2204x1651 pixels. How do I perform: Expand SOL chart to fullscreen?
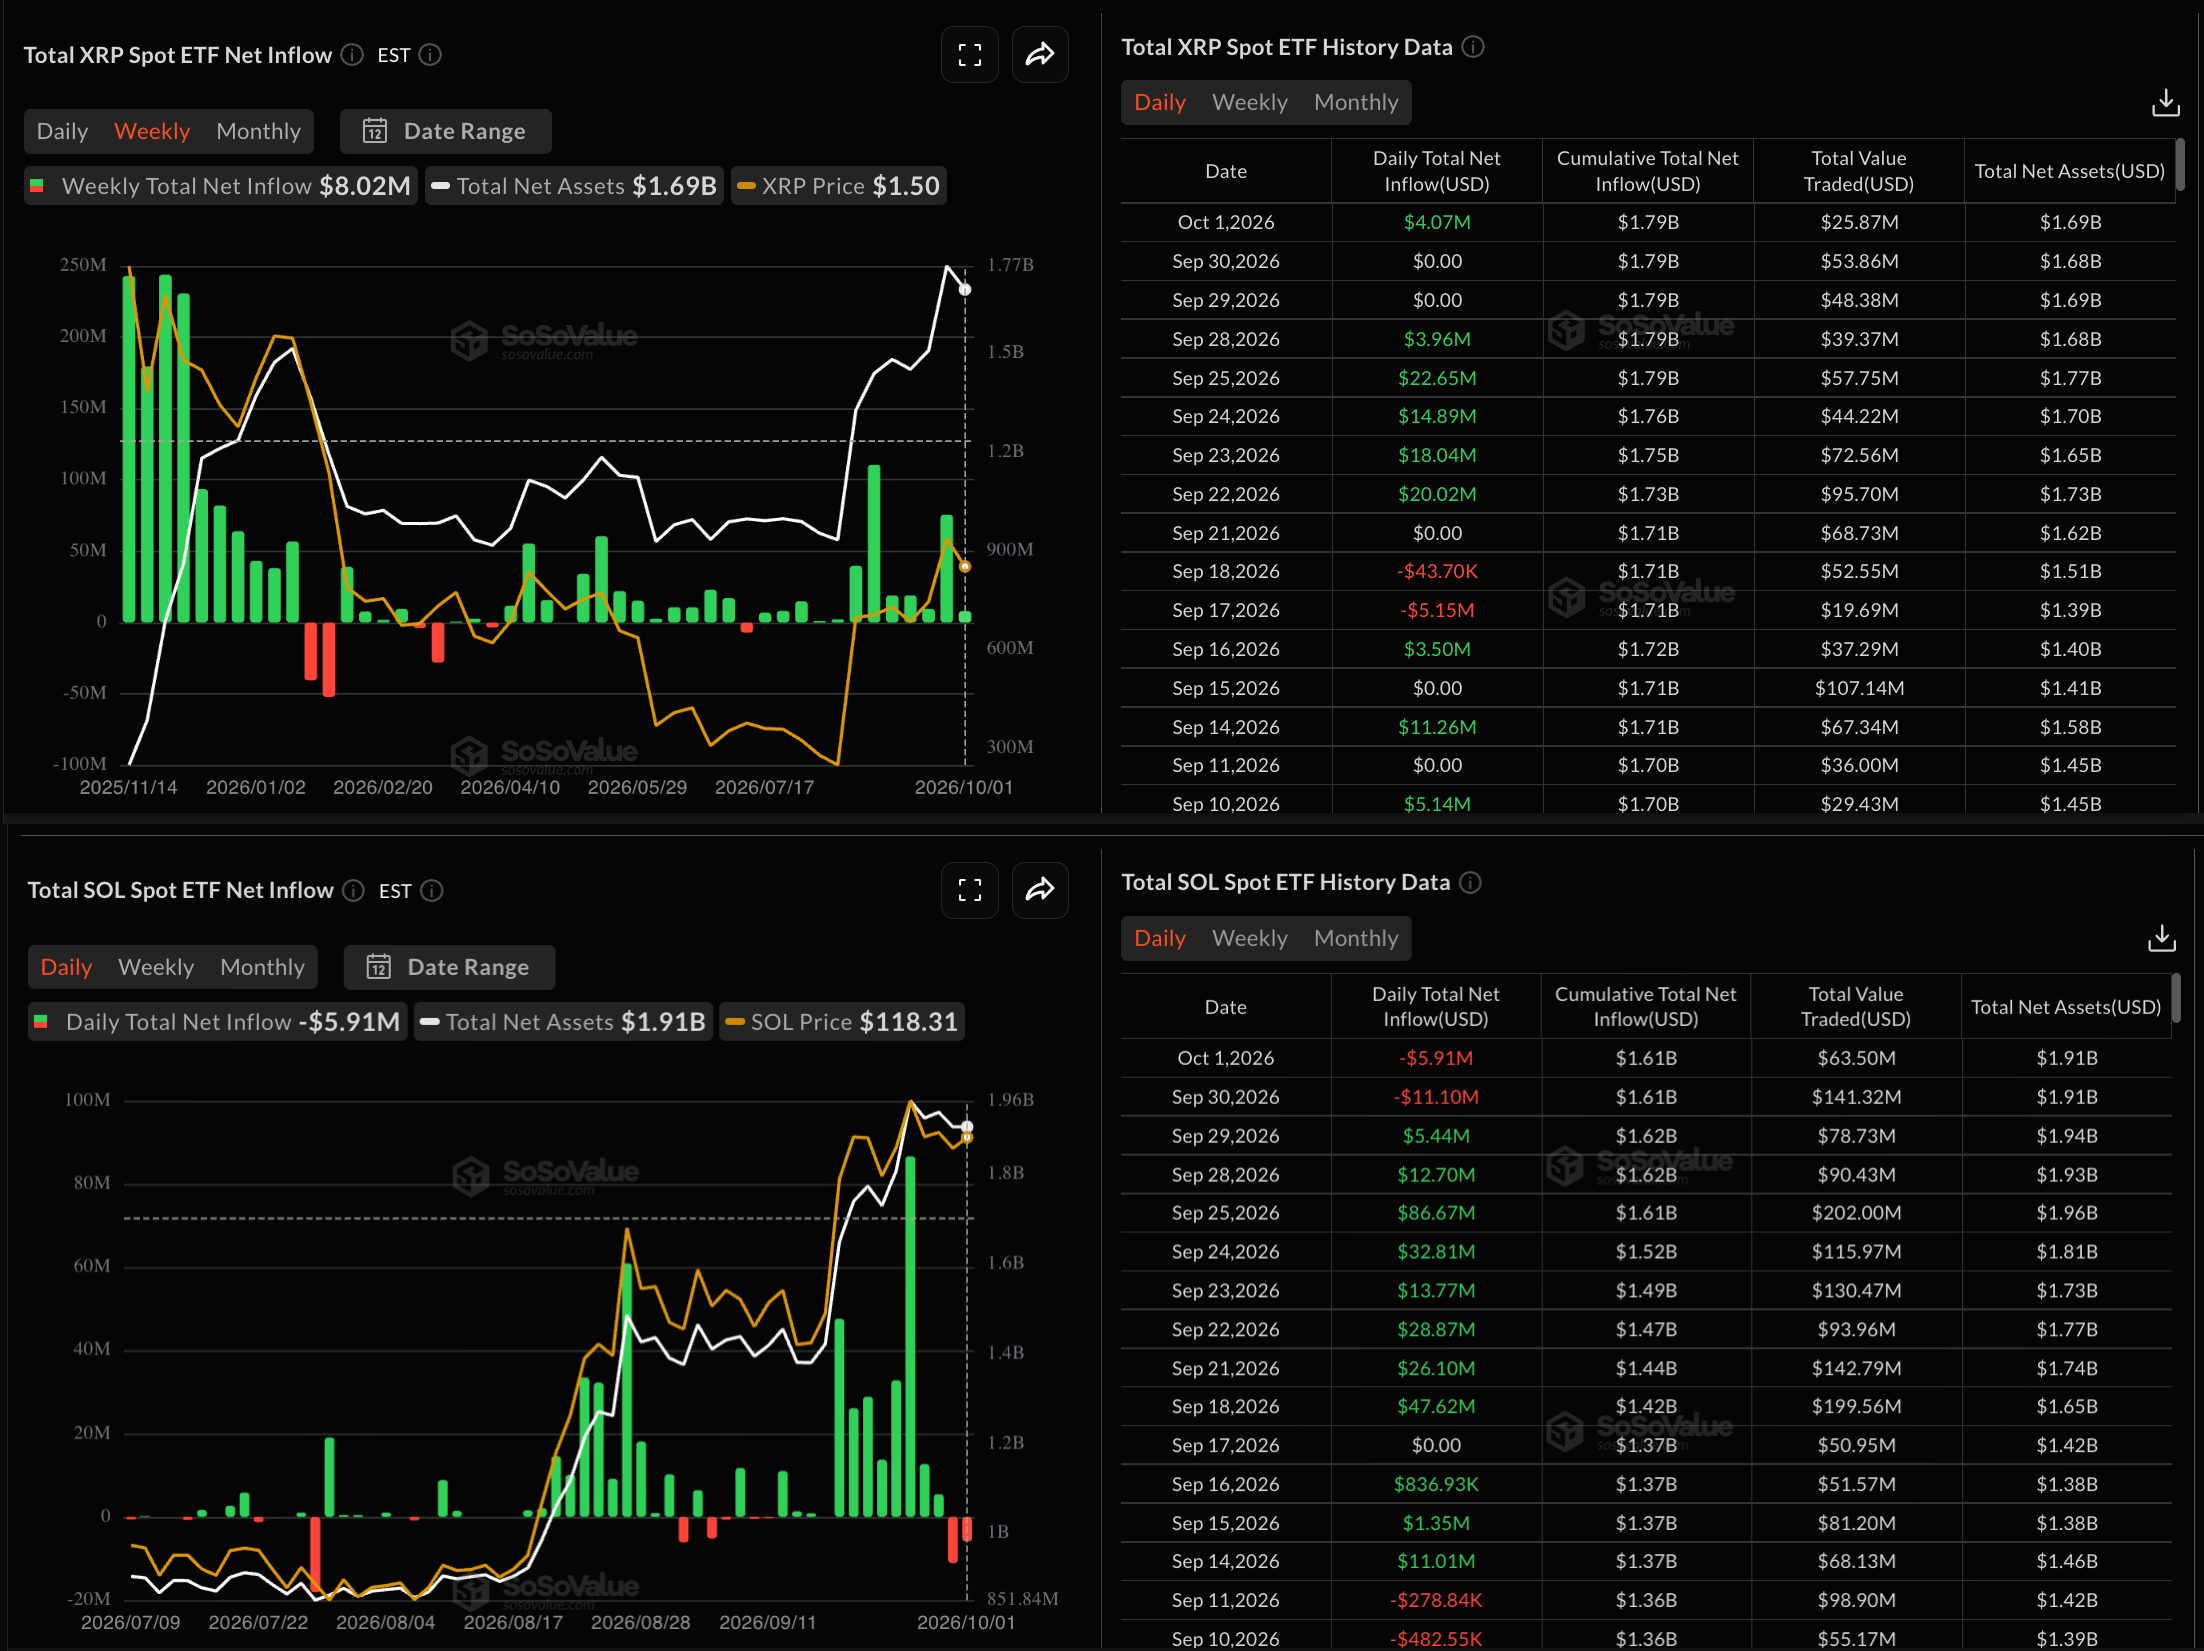click(969, 890)
